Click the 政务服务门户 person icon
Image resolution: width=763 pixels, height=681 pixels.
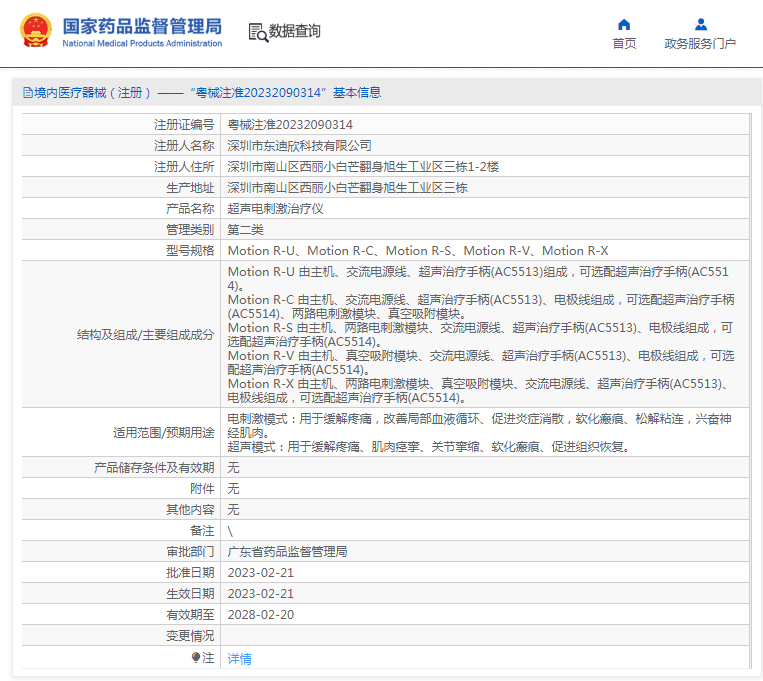coord(700,24)
